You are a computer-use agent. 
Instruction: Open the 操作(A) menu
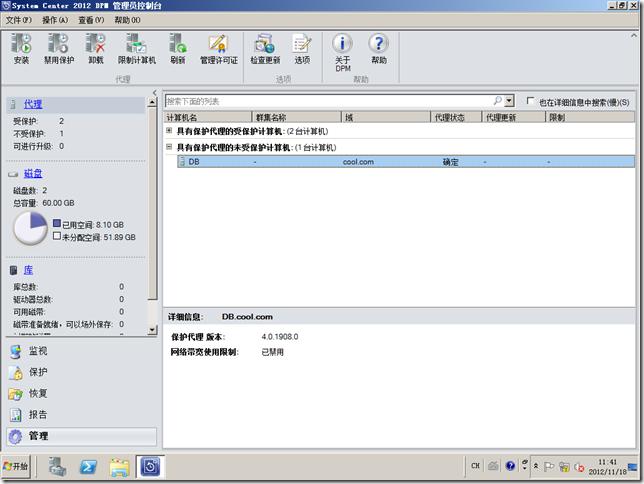(56, 20)
